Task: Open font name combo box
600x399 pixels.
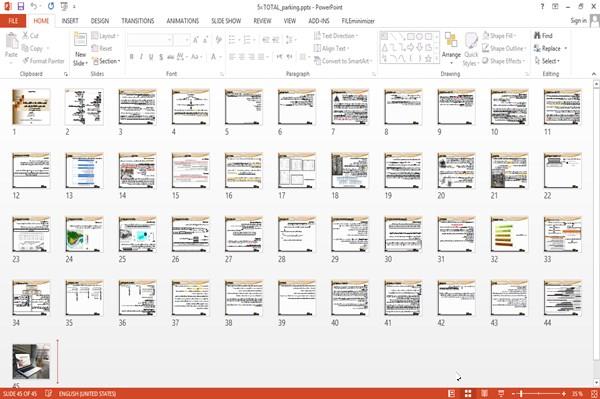Action: (150, 39)
